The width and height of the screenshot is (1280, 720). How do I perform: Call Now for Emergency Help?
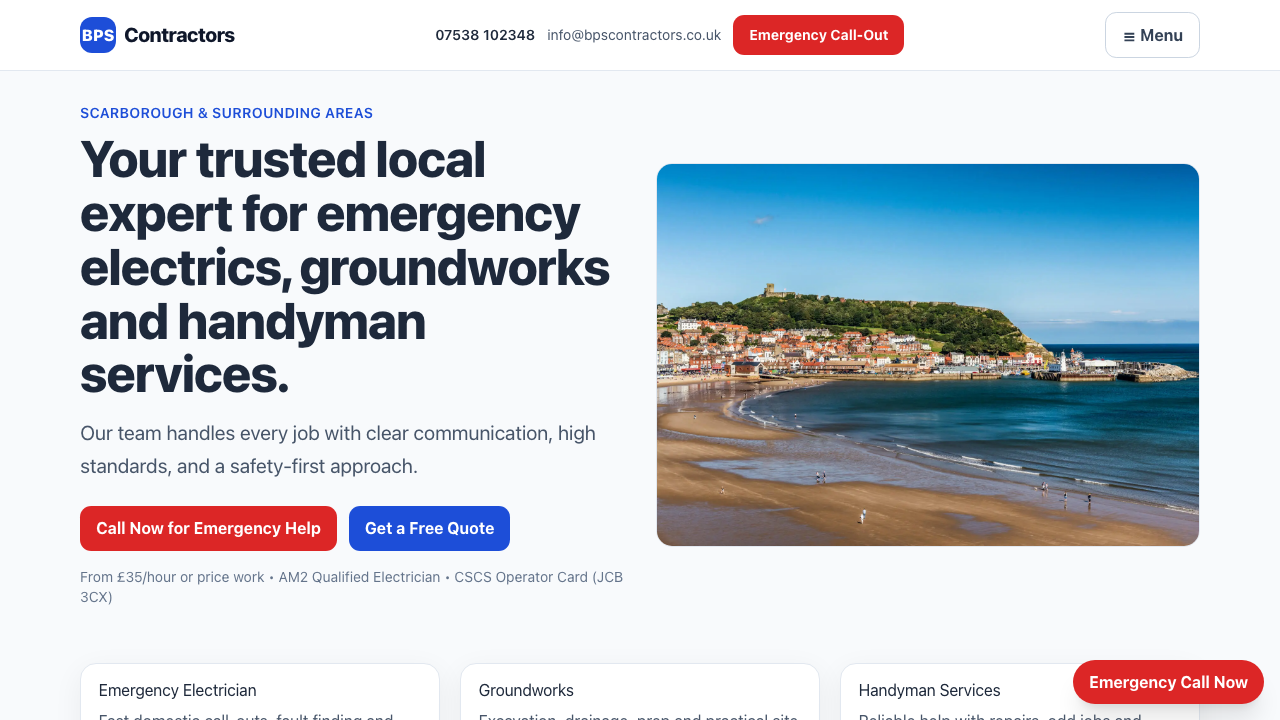click(208, 528)
